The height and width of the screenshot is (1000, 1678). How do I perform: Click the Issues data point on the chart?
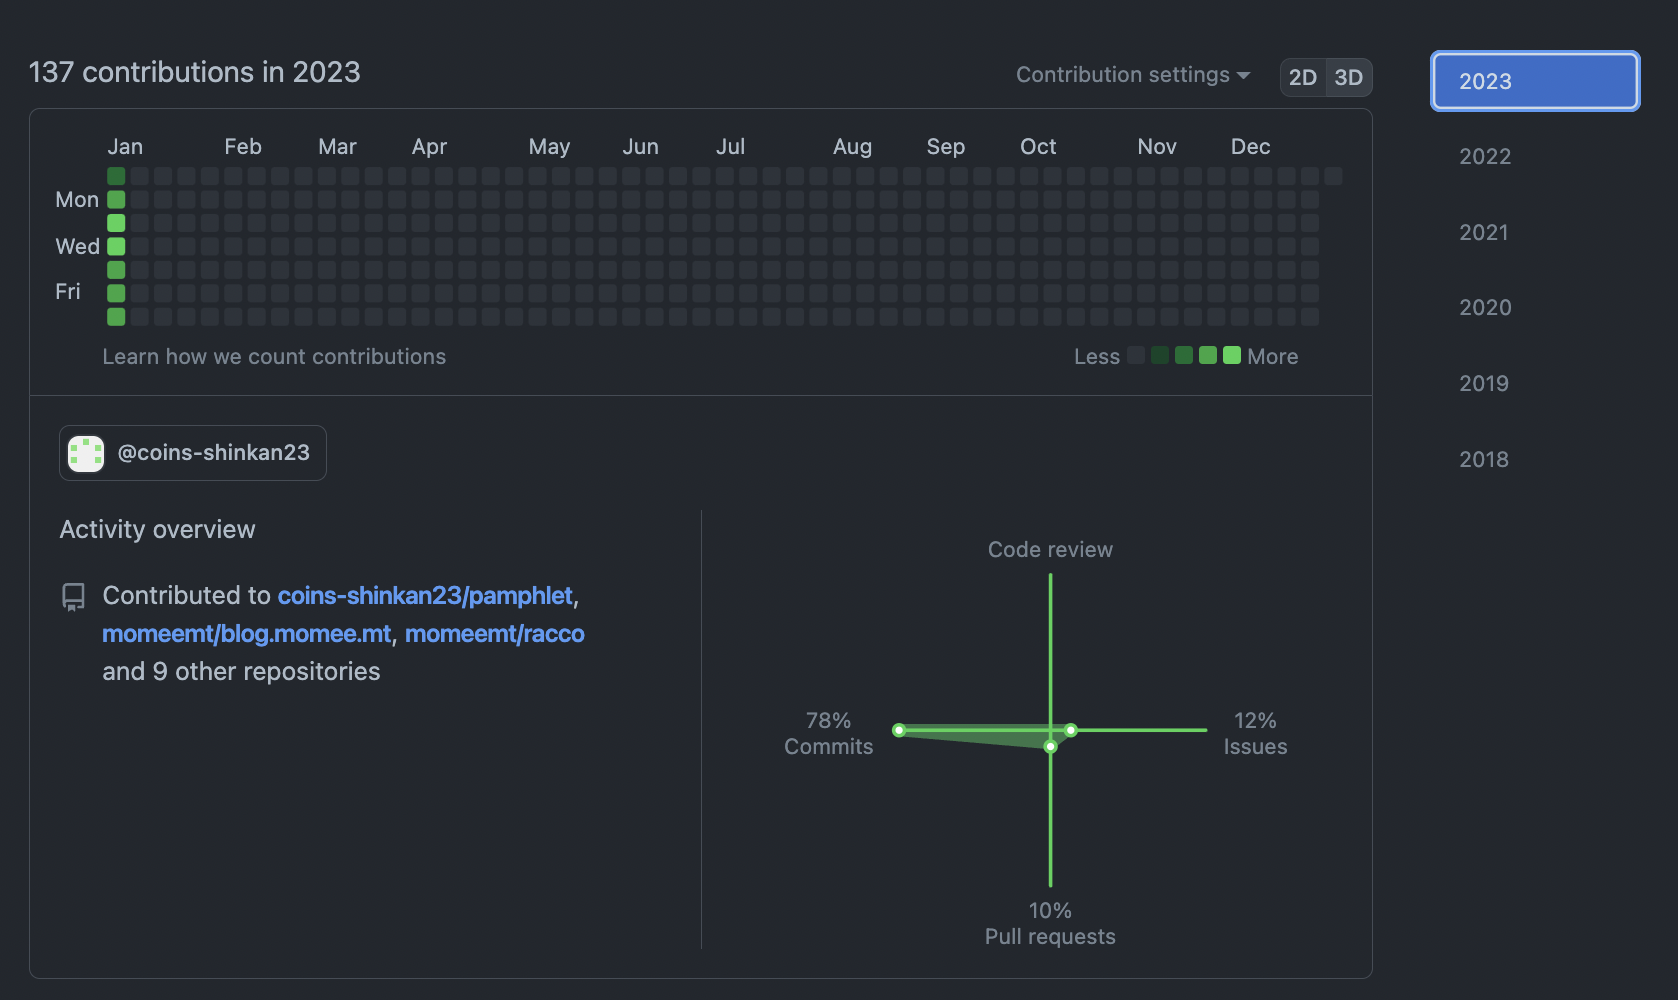click(x=1071, y=730)
